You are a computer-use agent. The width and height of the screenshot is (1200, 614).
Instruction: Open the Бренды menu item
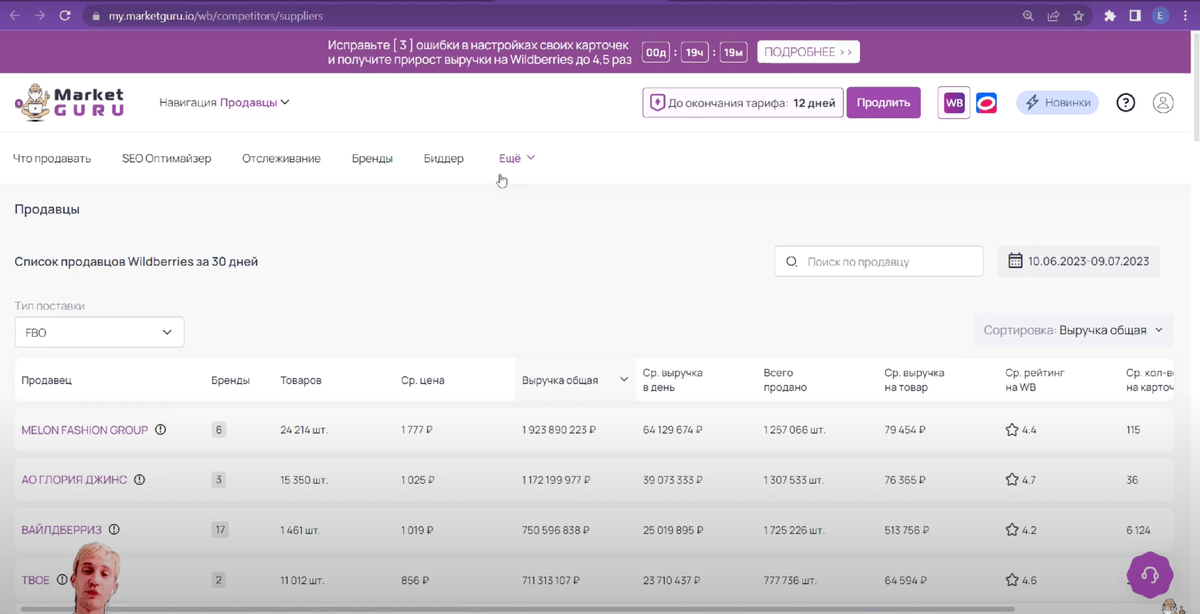click(372, 158)
